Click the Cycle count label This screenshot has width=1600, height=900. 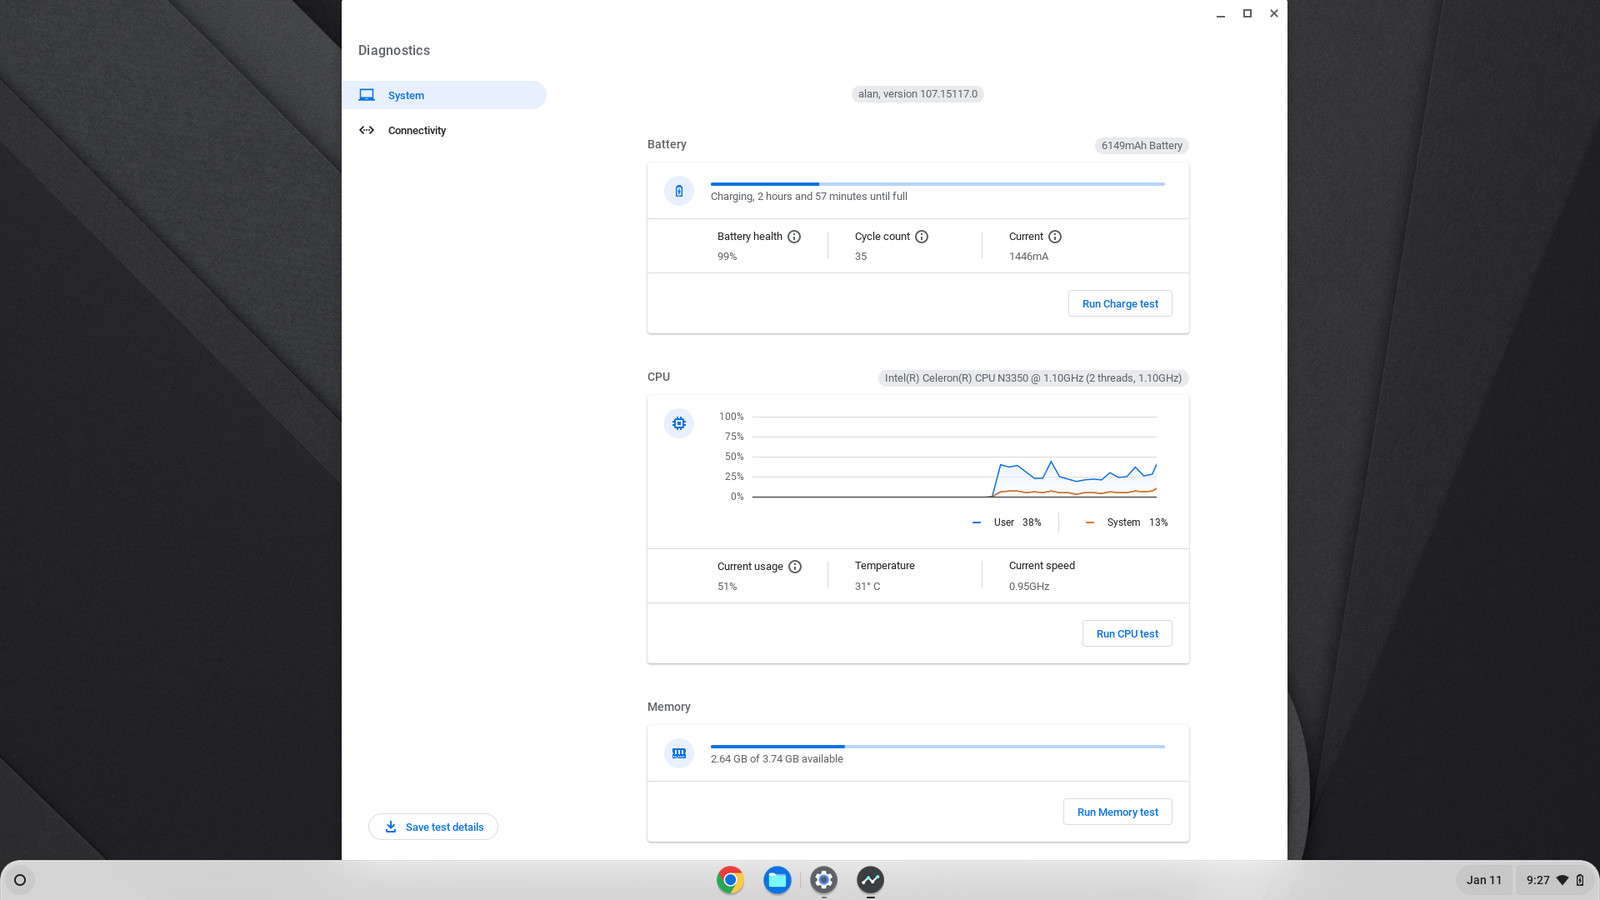pos(883,237)
